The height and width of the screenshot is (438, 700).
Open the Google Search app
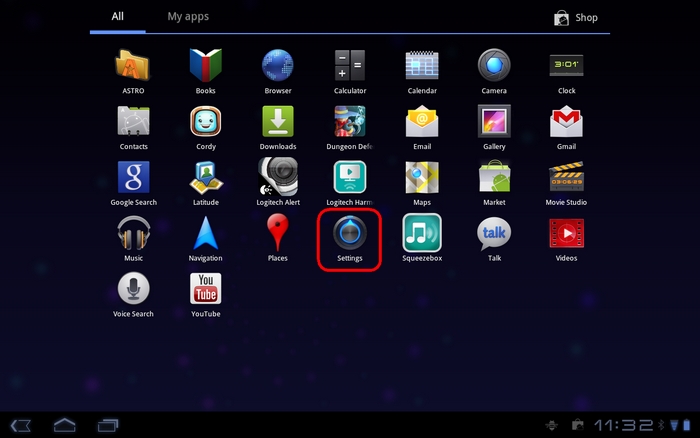tap(133, 183)
